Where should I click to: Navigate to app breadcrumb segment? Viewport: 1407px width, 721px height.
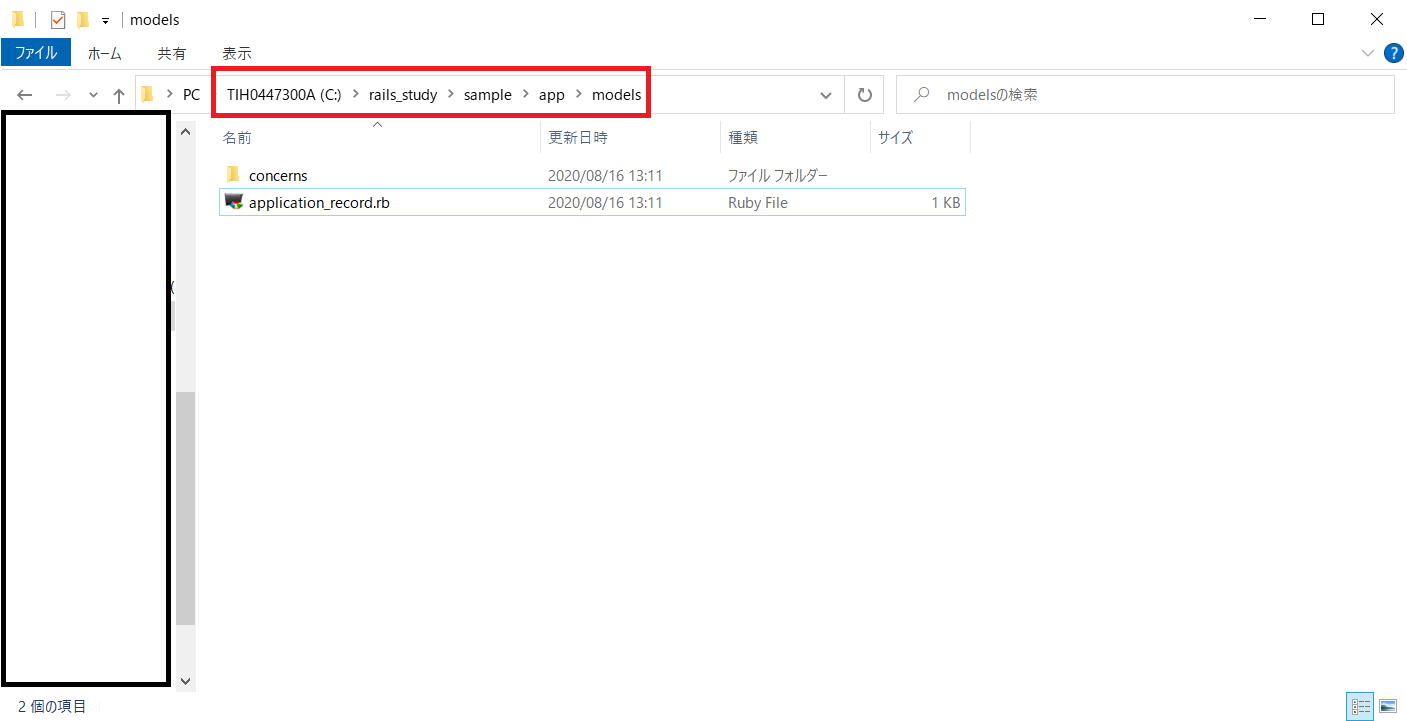[552, 95]
